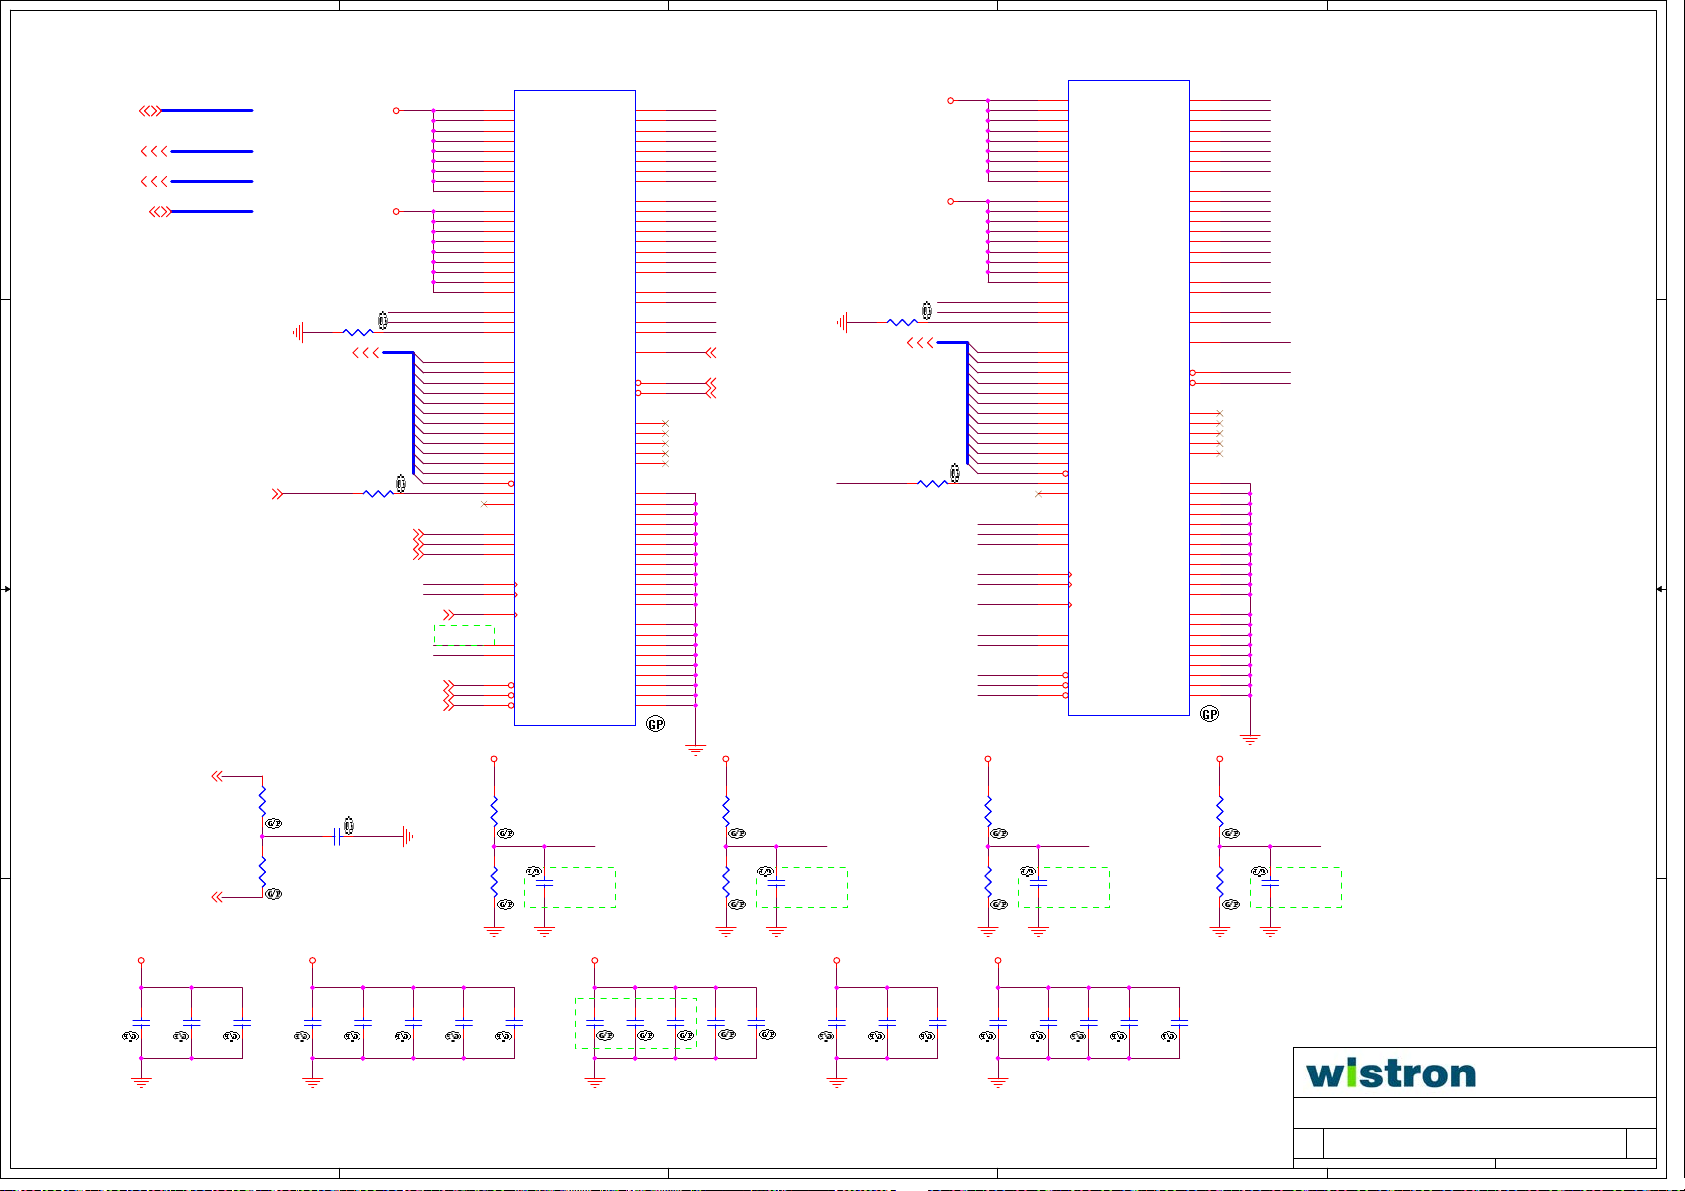Select the green dashed box enclosing three capacitors
This screenshot has width=1685, height=1191.
point(636,1023)
